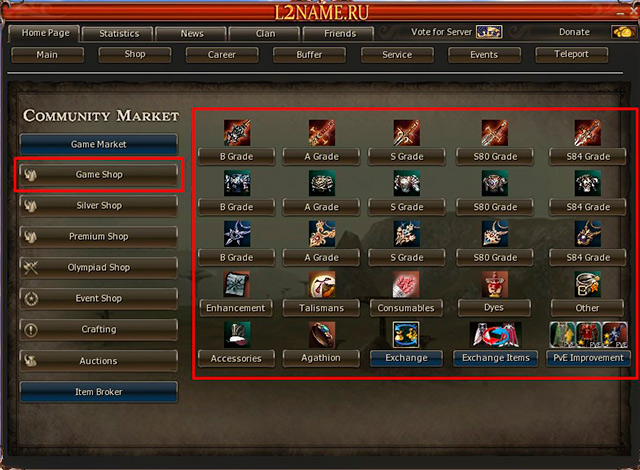Select the Agathion bracelet icon

click(322, 335)
